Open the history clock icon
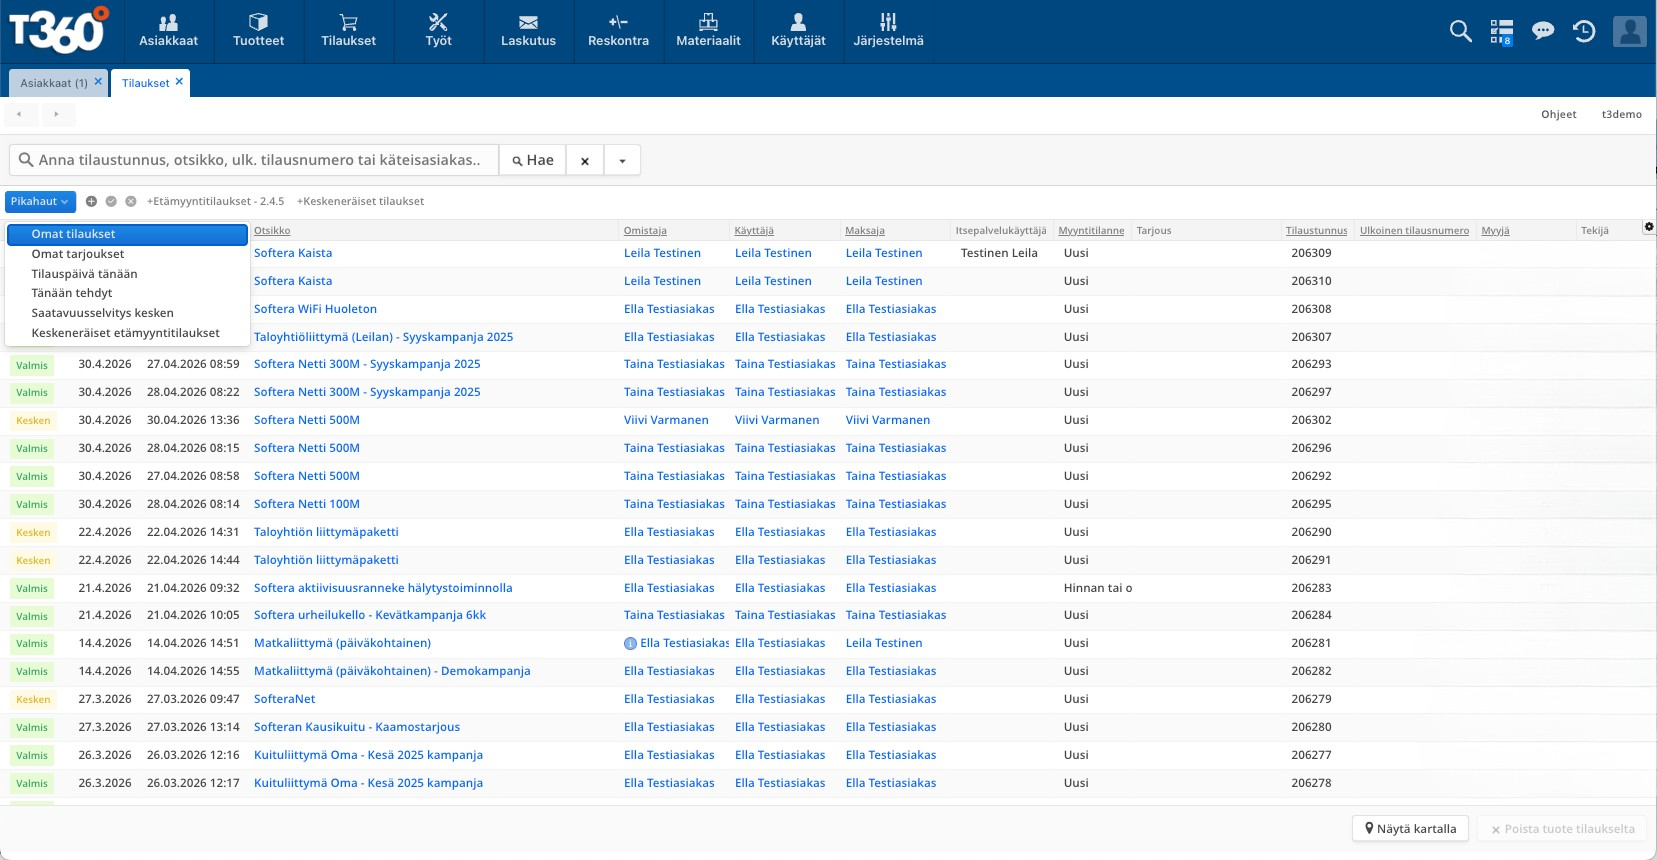This screenshot has width=1657, height=860. (x=1584, y=31)
